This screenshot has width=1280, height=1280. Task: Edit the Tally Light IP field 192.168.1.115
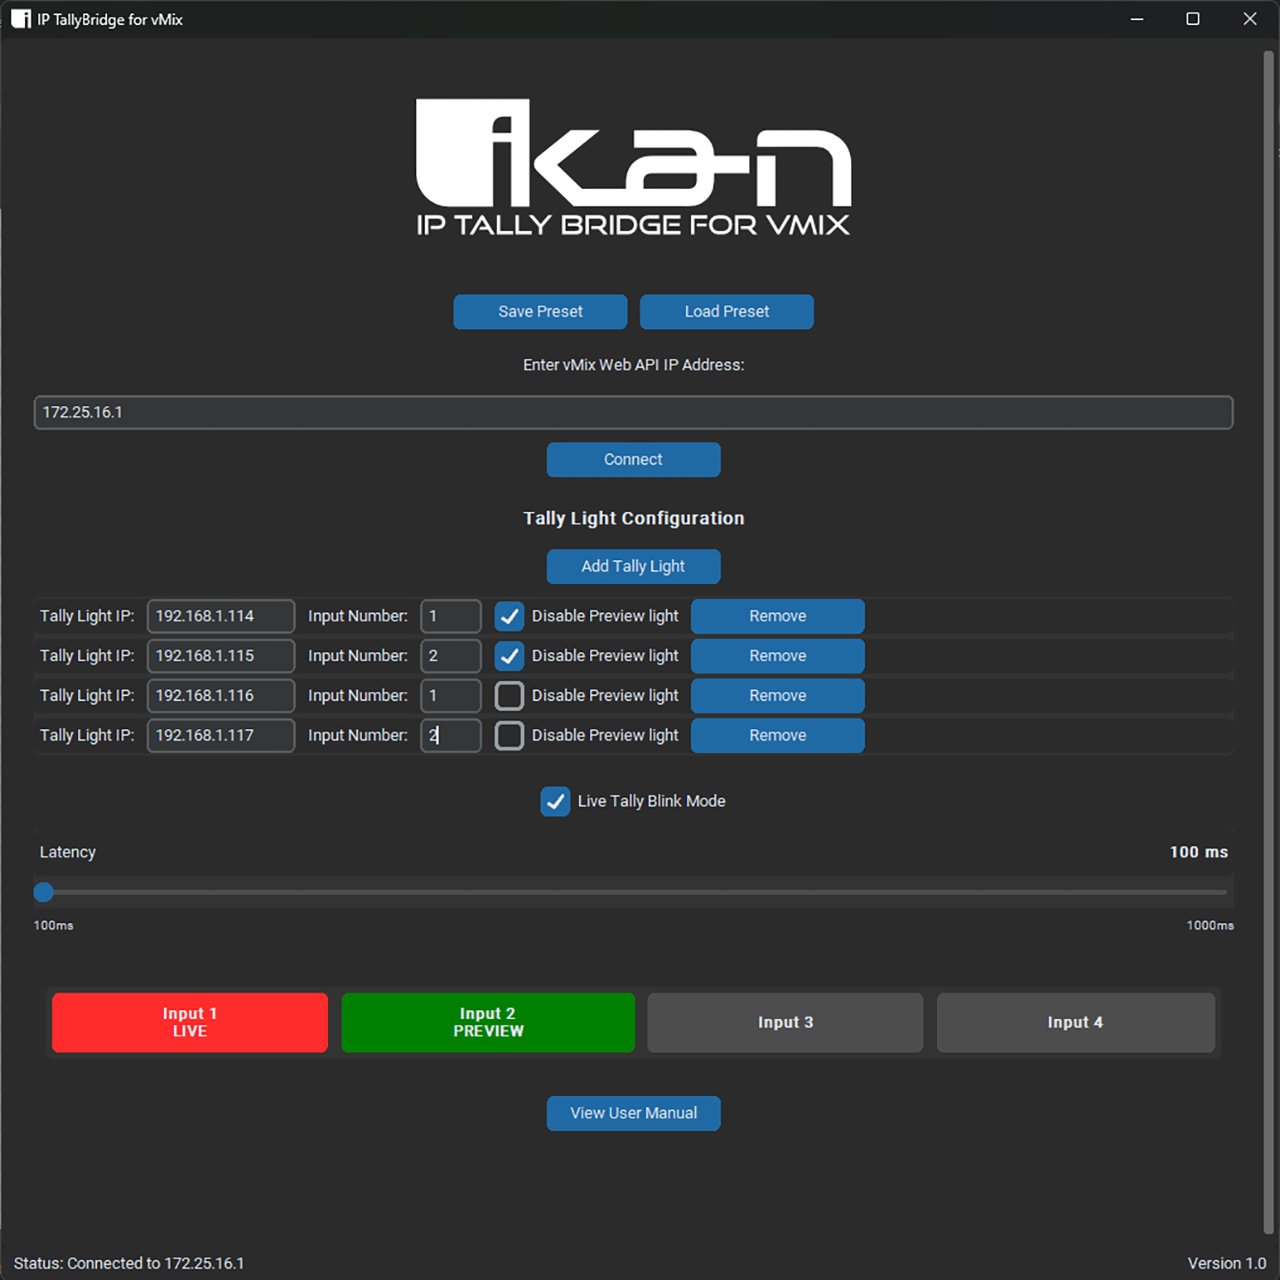click(221, 656)
